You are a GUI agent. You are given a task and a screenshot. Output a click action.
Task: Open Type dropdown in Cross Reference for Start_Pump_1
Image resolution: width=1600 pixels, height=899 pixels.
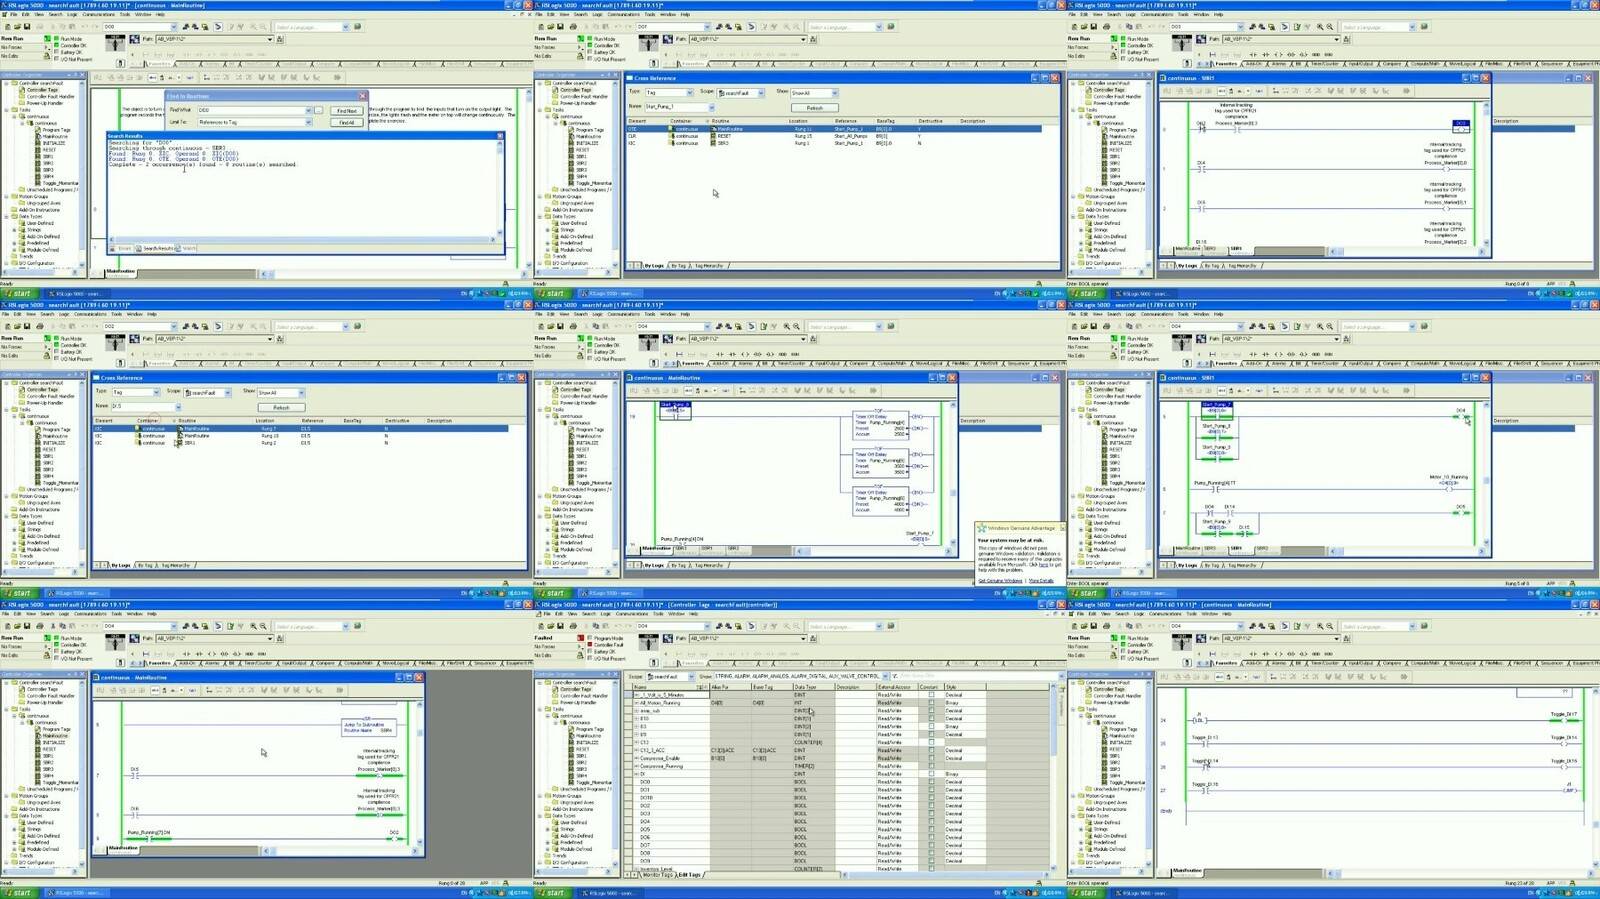[690, 93]
